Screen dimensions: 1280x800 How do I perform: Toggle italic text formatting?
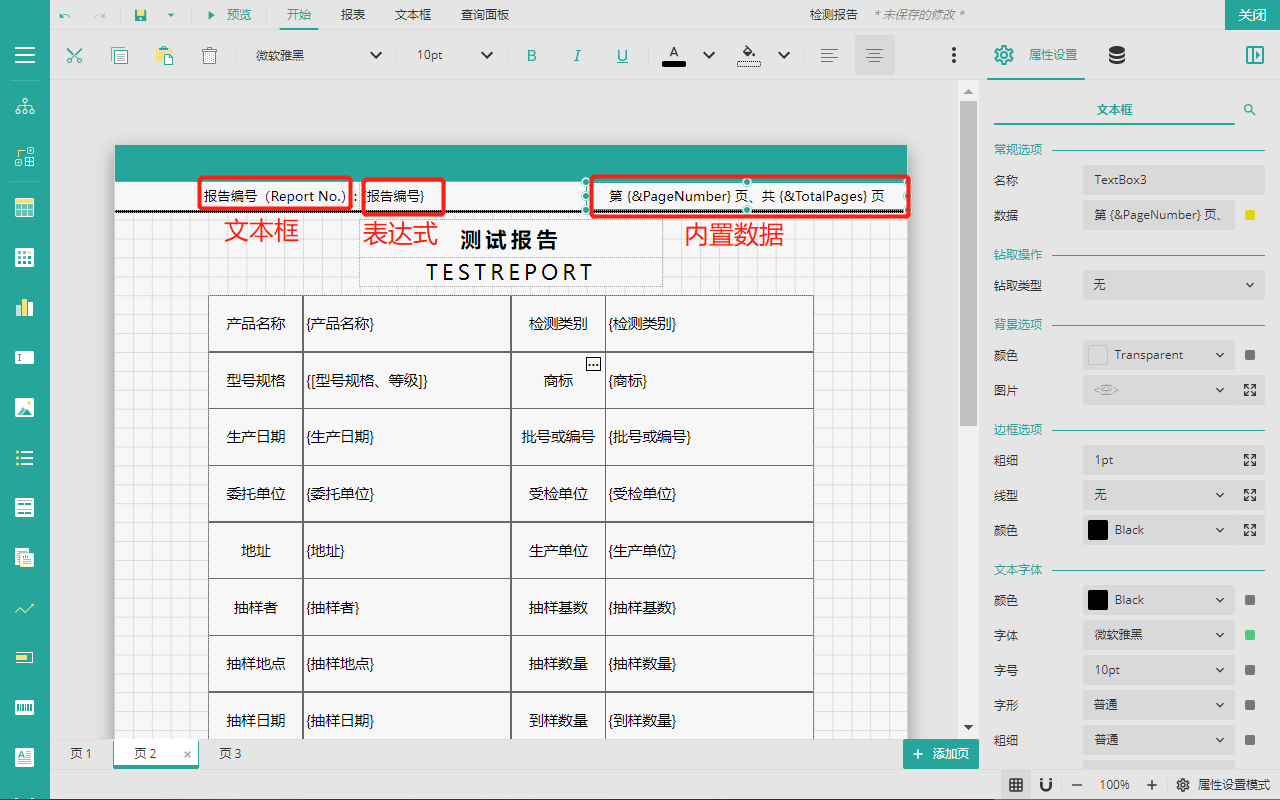(577, 56)
